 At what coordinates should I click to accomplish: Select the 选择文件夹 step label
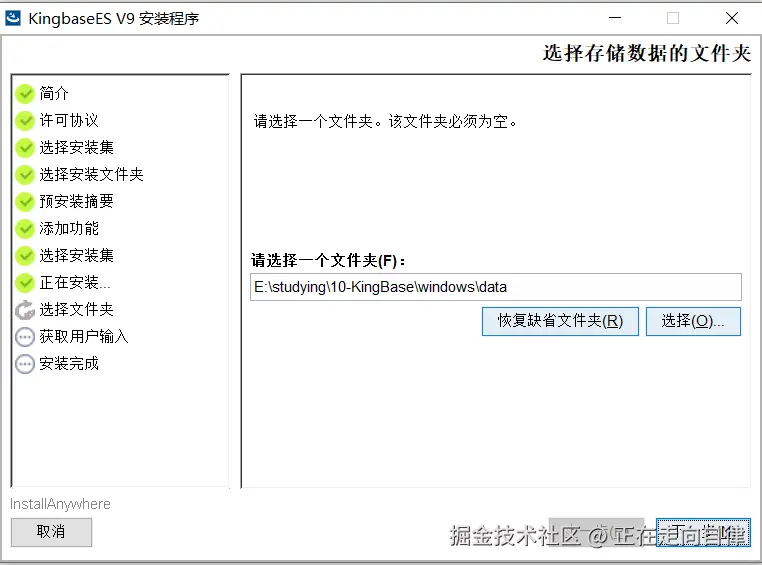pos(76,309)
